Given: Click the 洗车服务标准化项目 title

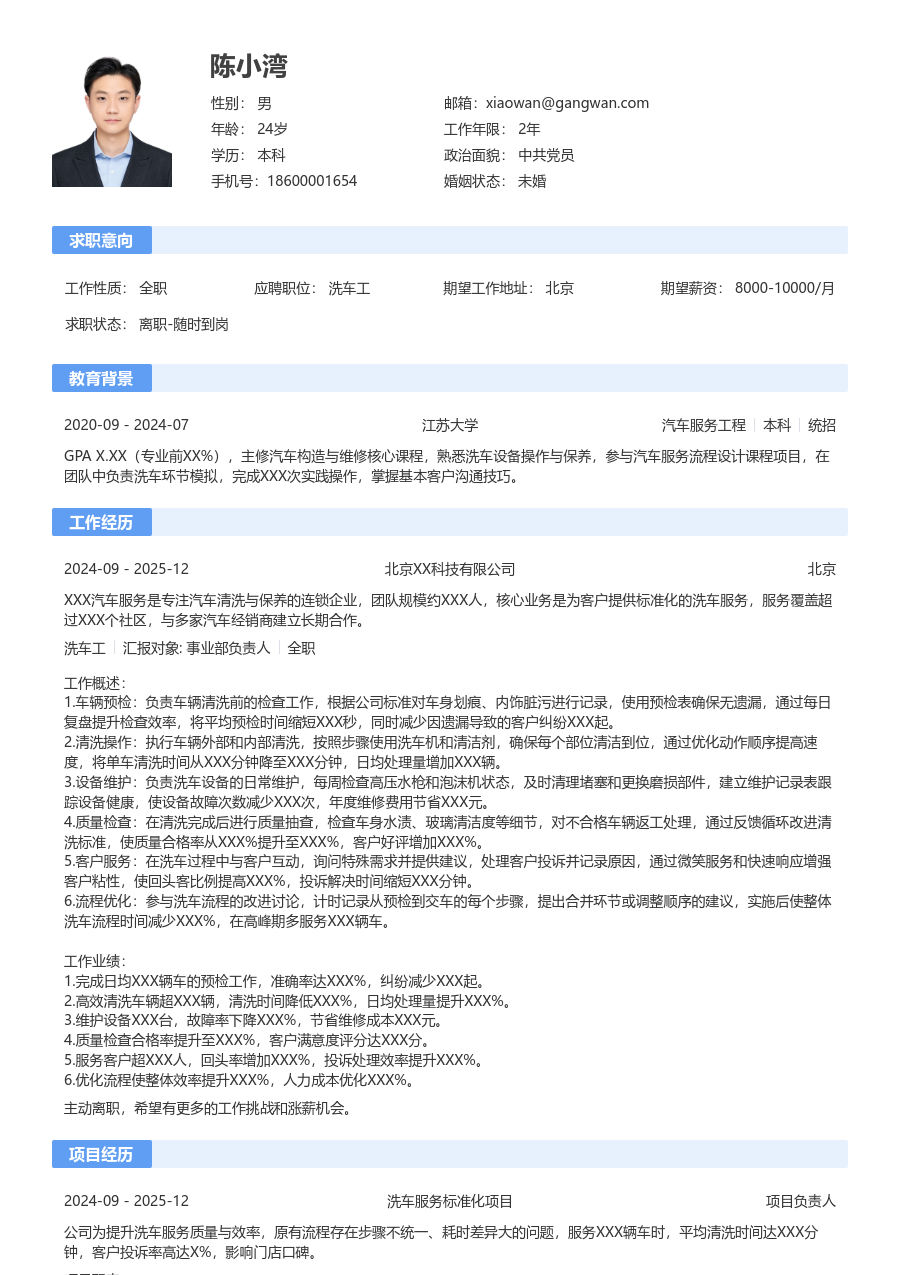Looking at the screenshot, I should pyautogui.click(x=450, y=1201).
